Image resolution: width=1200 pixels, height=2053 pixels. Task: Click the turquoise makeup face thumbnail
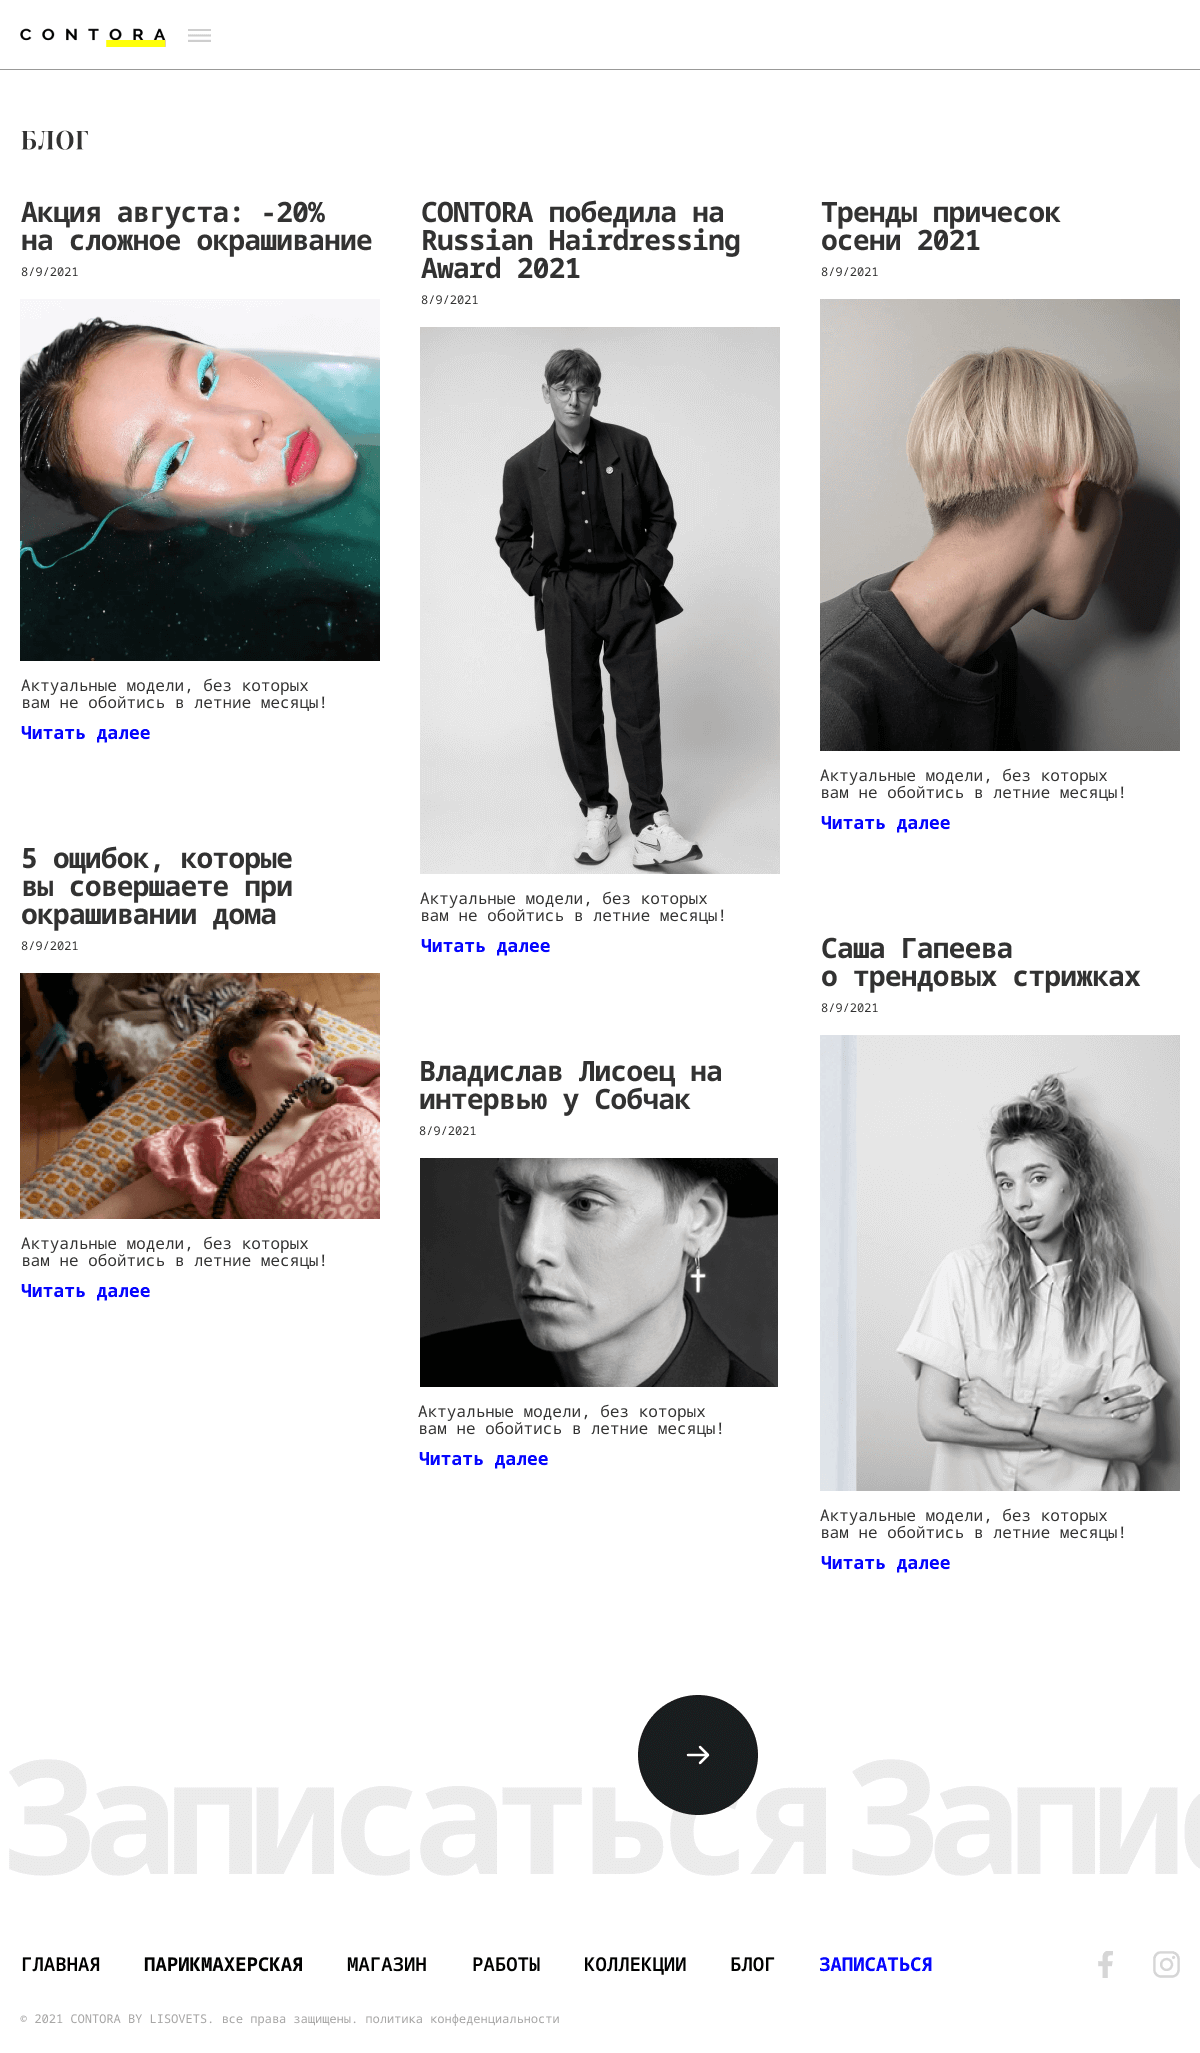[x=200, y=480]
